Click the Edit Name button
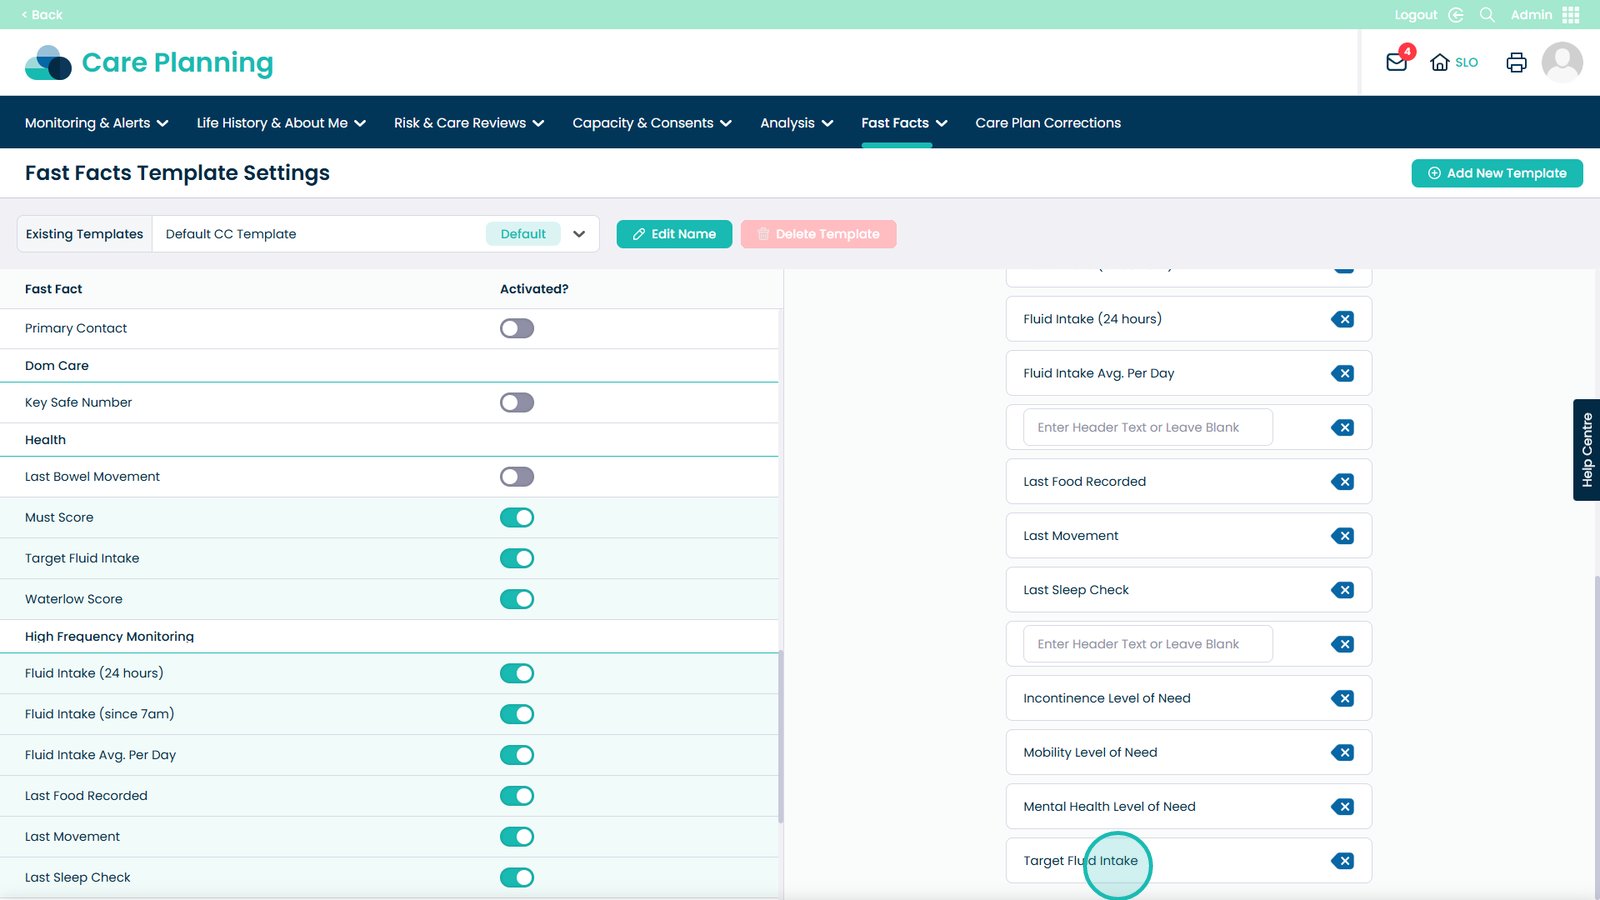Screen dimensions: 1600x900 click(674, 234)
